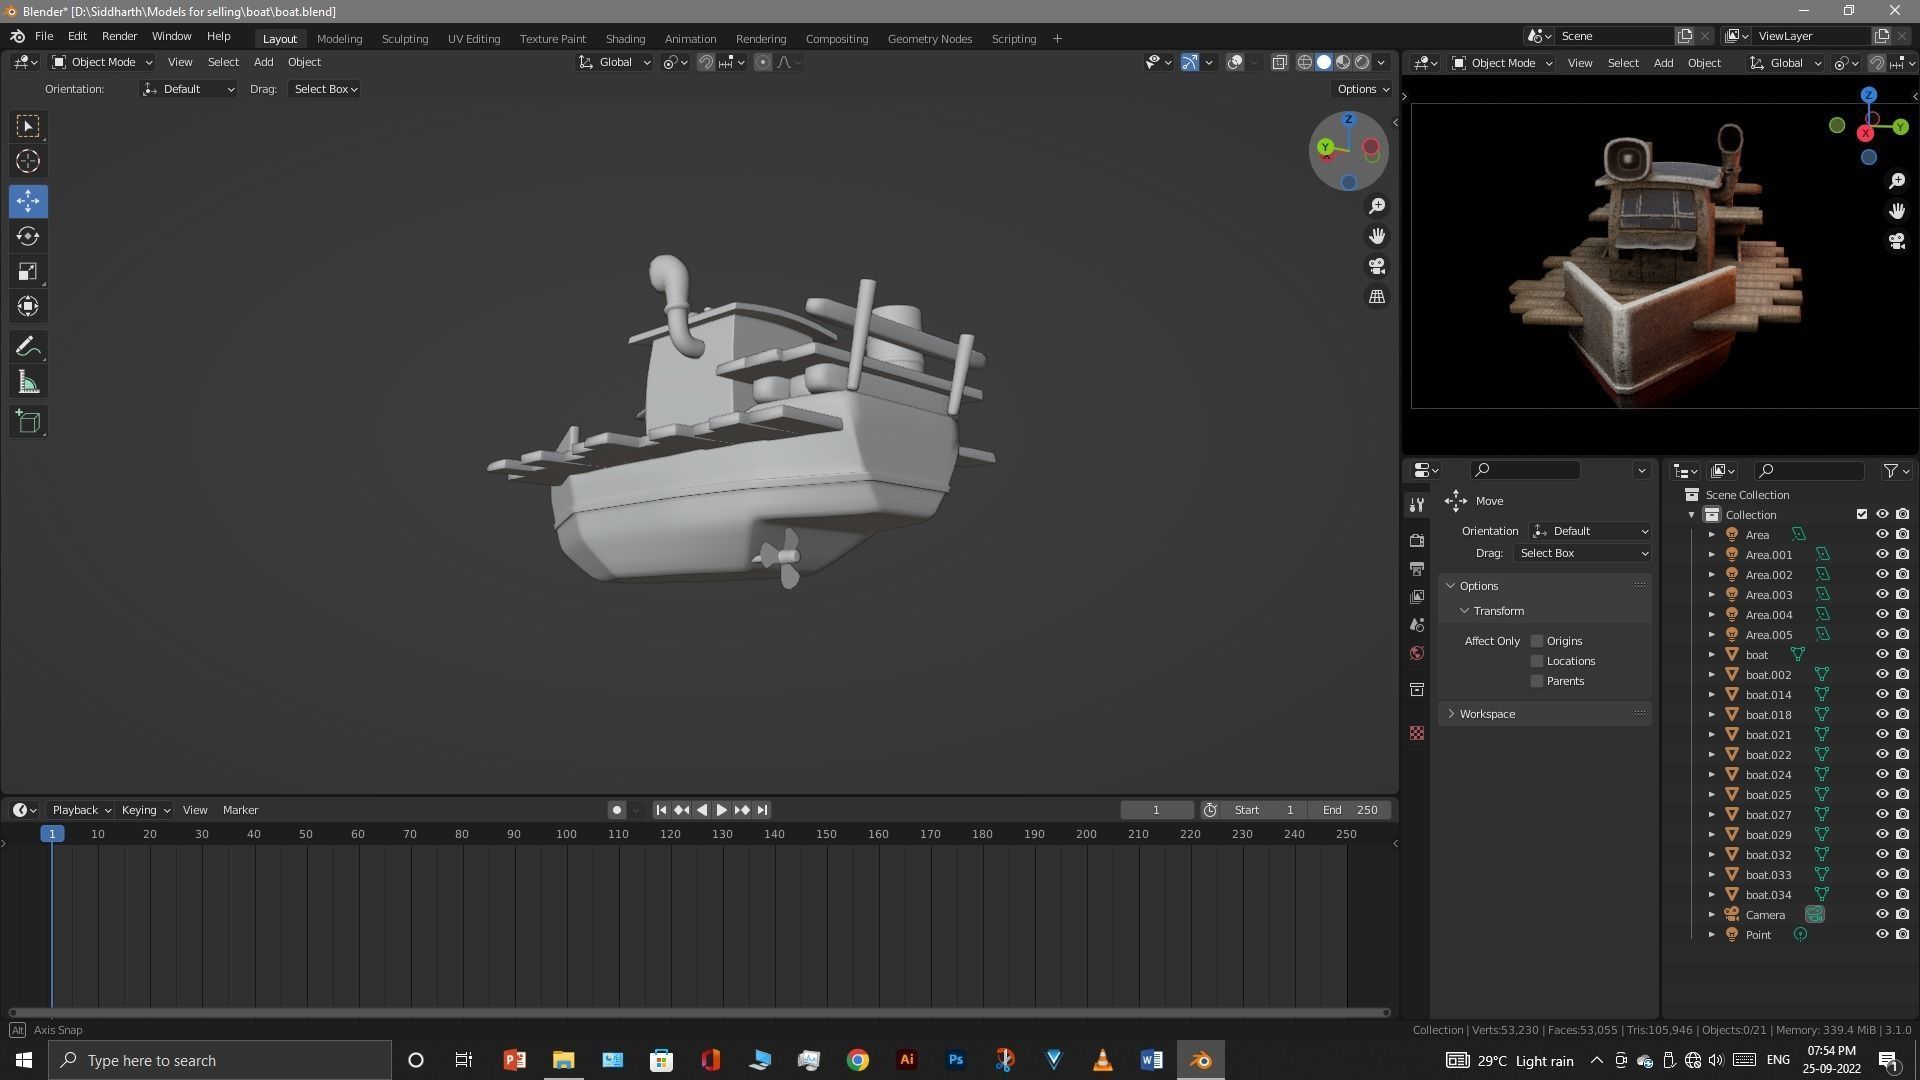Enable Affect Only Parents checkbox
The image size is (1920, 1080).
[x=1537, y=681]
